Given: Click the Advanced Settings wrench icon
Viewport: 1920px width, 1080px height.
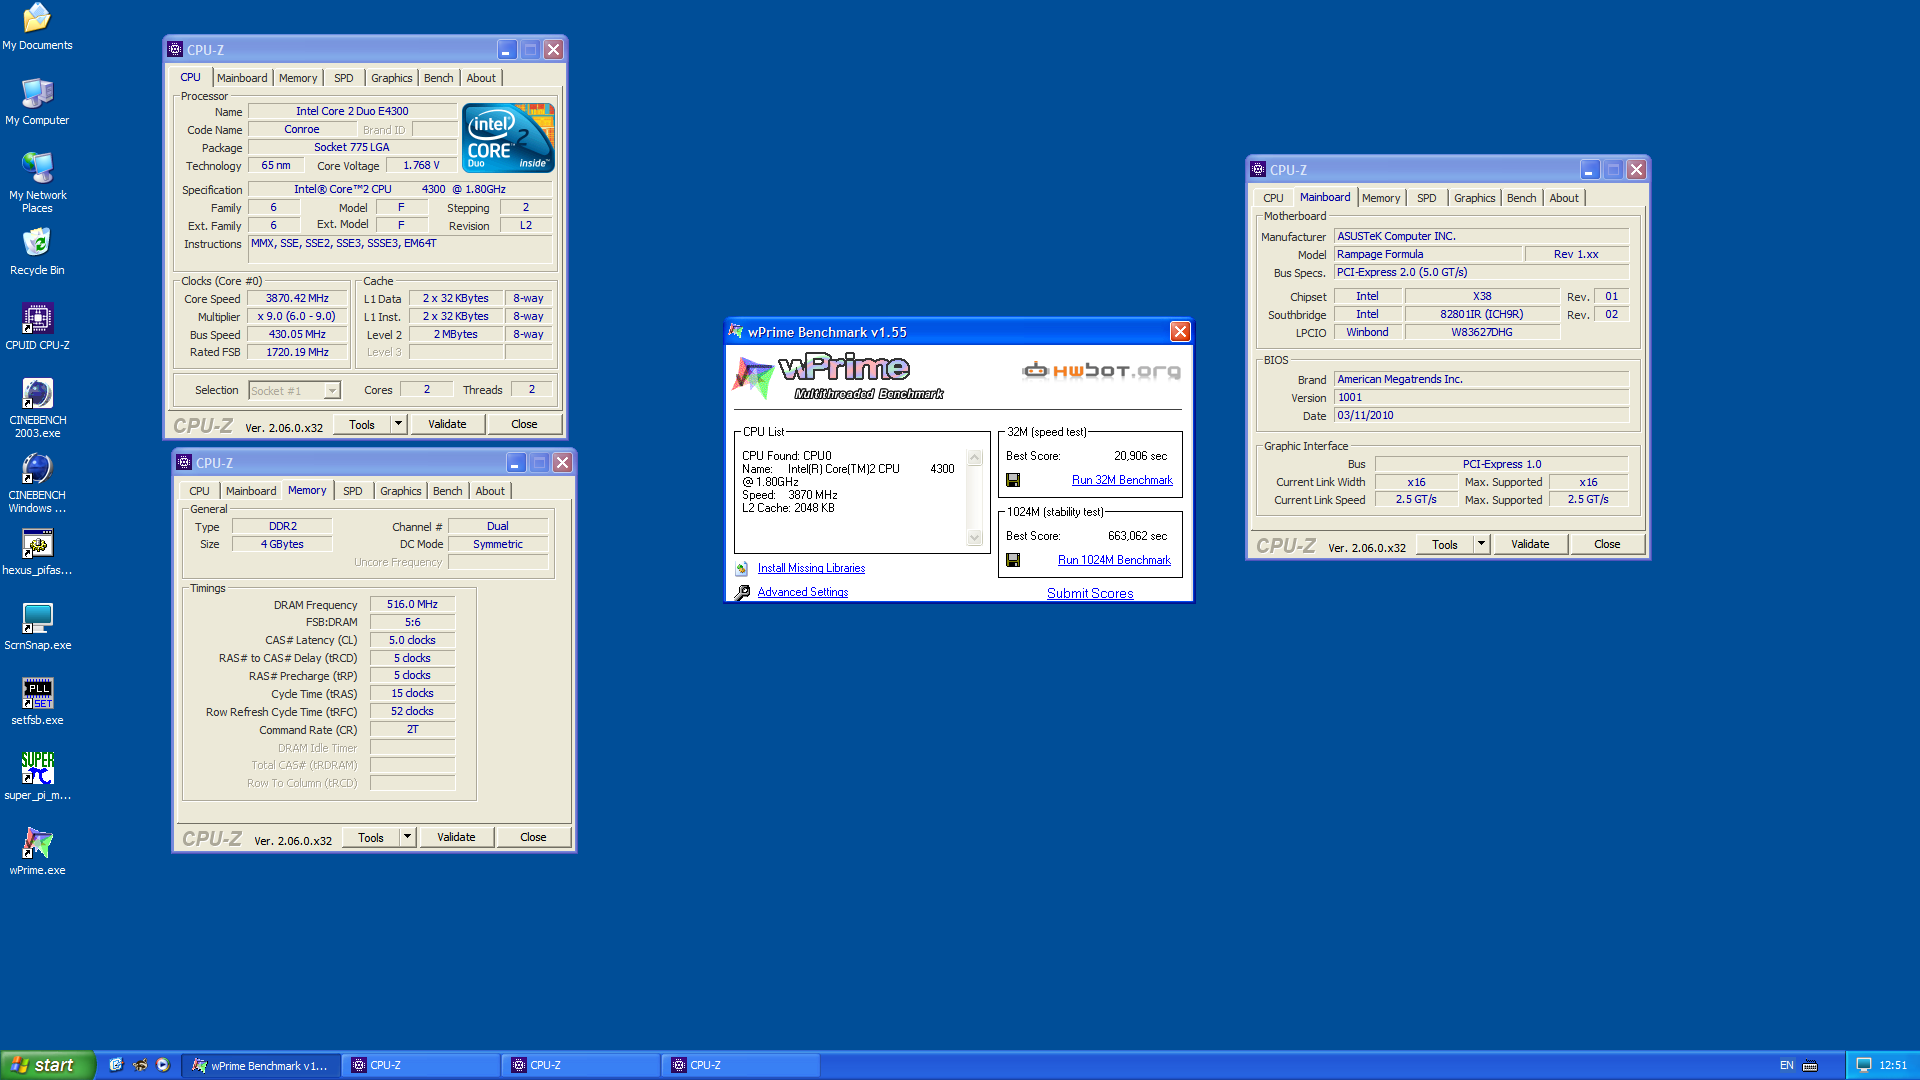Looking at the screenshot, I should click(742, 592).
